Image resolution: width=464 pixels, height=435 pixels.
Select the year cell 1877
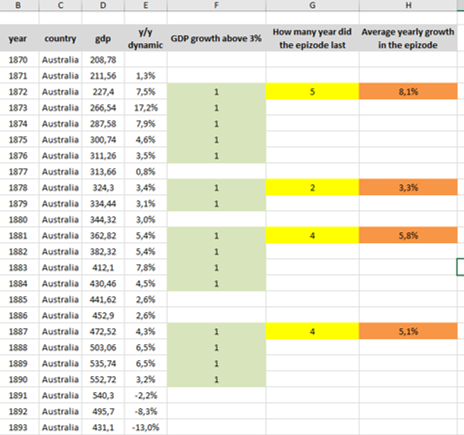pos(19,172)
